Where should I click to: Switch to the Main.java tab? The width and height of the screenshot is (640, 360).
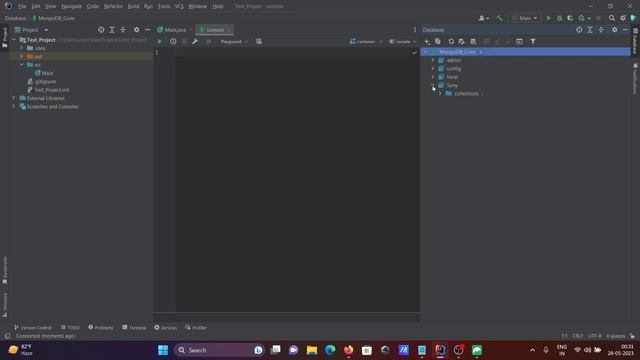(175, 30)
